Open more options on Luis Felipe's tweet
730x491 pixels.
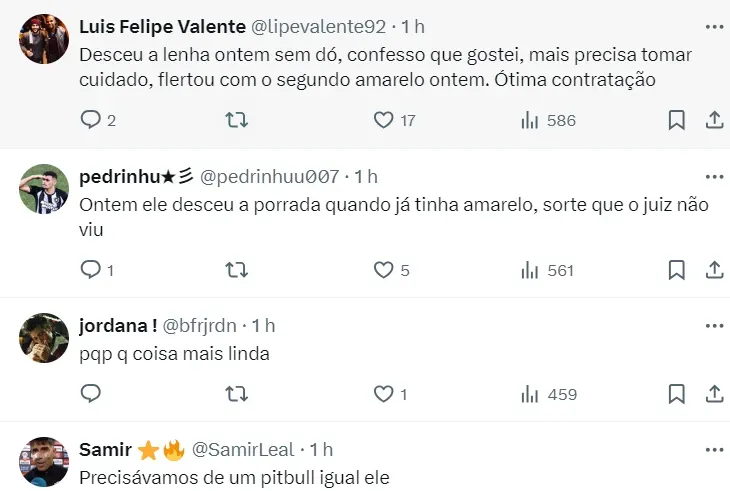click(x=714, y=26)
